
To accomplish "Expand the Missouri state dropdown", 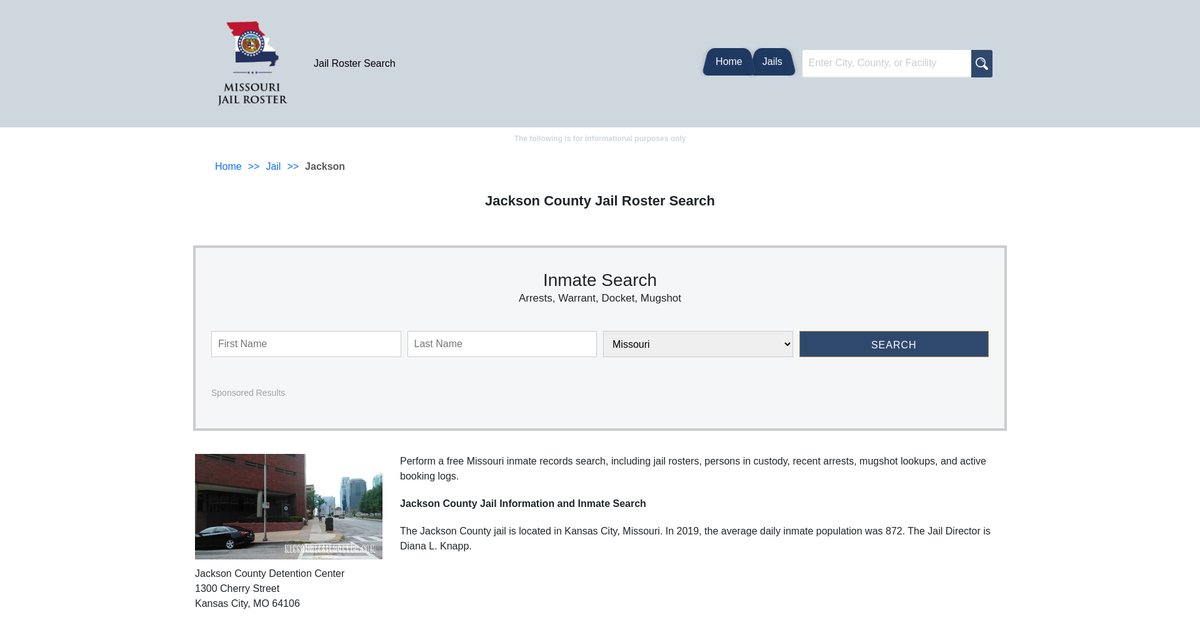I will coord(698,344).
